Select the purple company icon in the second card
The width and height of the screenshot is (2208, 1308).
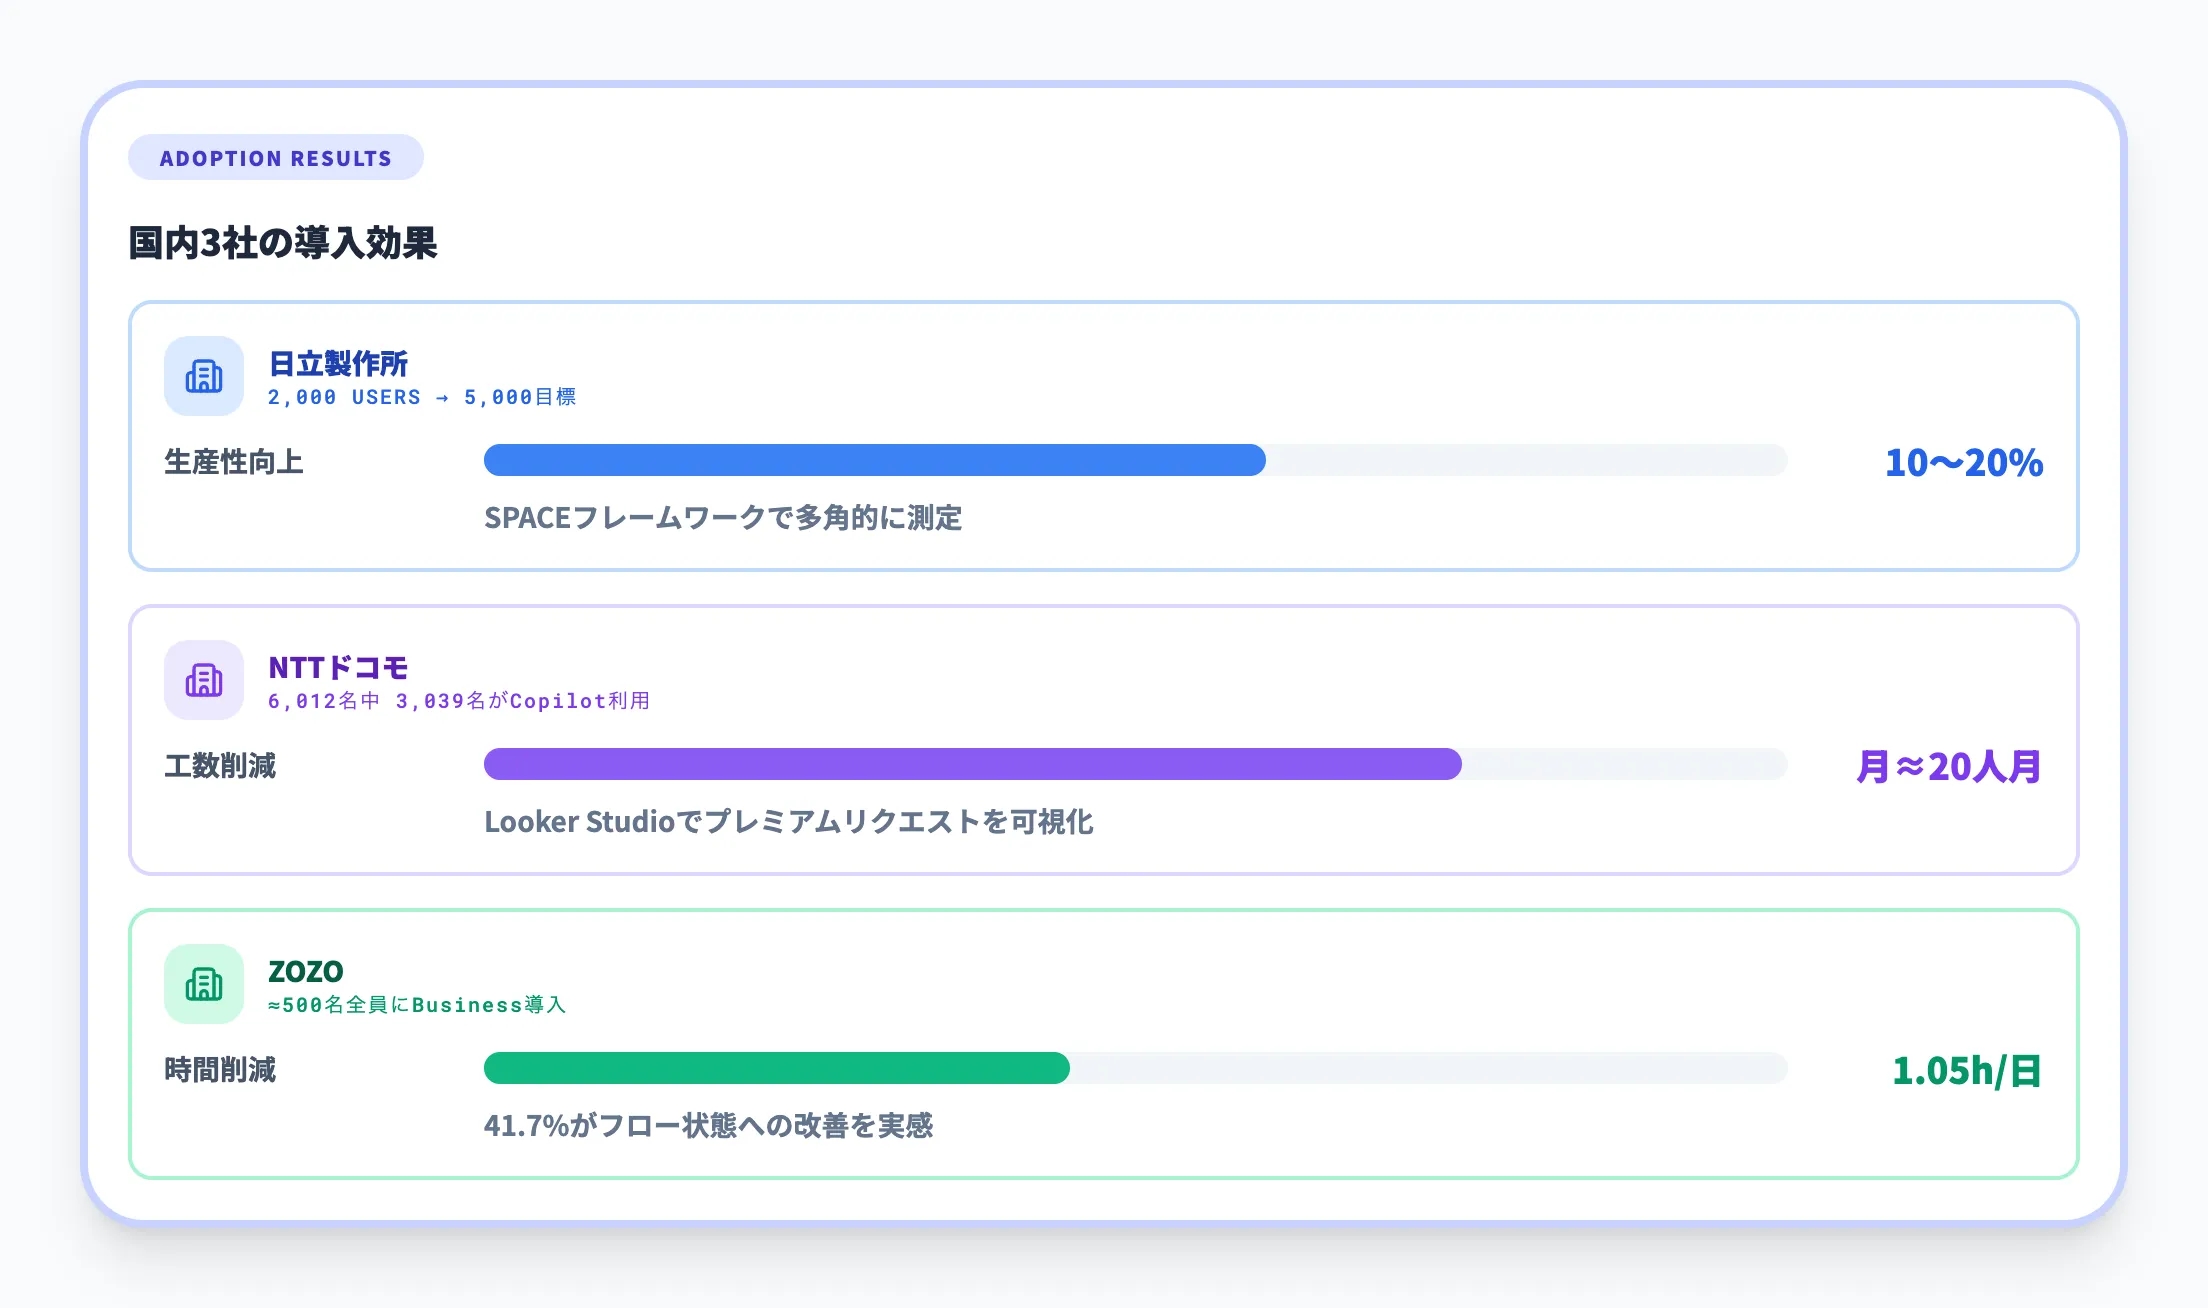coord(203,680)
